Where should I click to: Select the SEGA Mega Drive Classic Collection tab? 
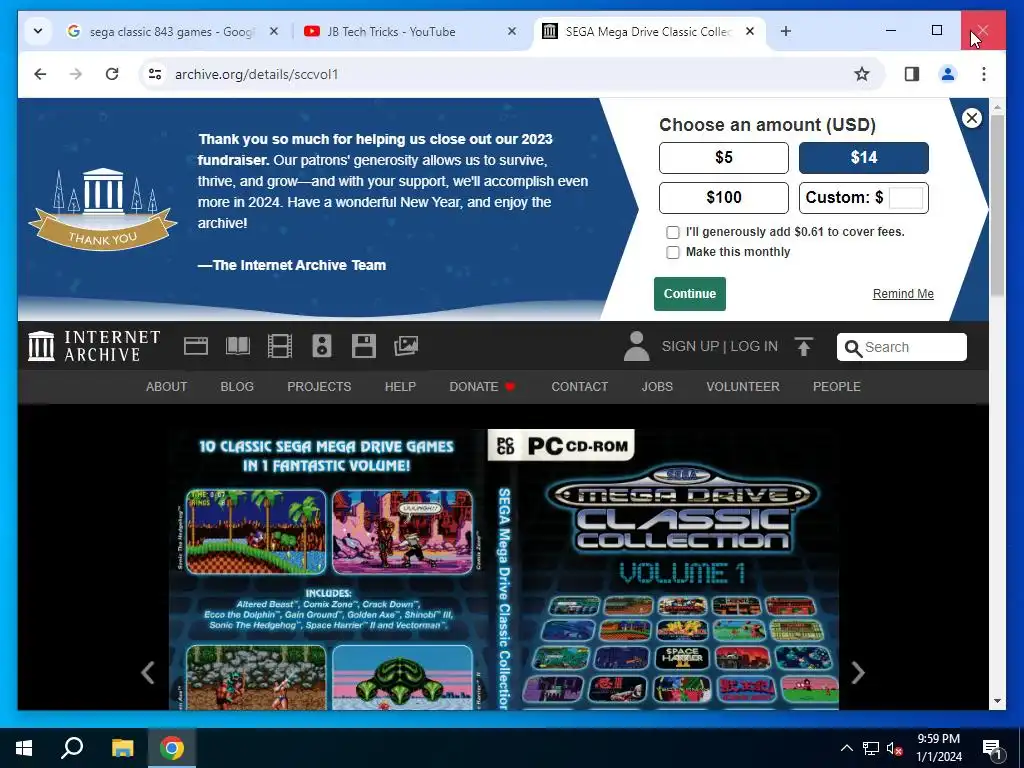coord(650,31)
